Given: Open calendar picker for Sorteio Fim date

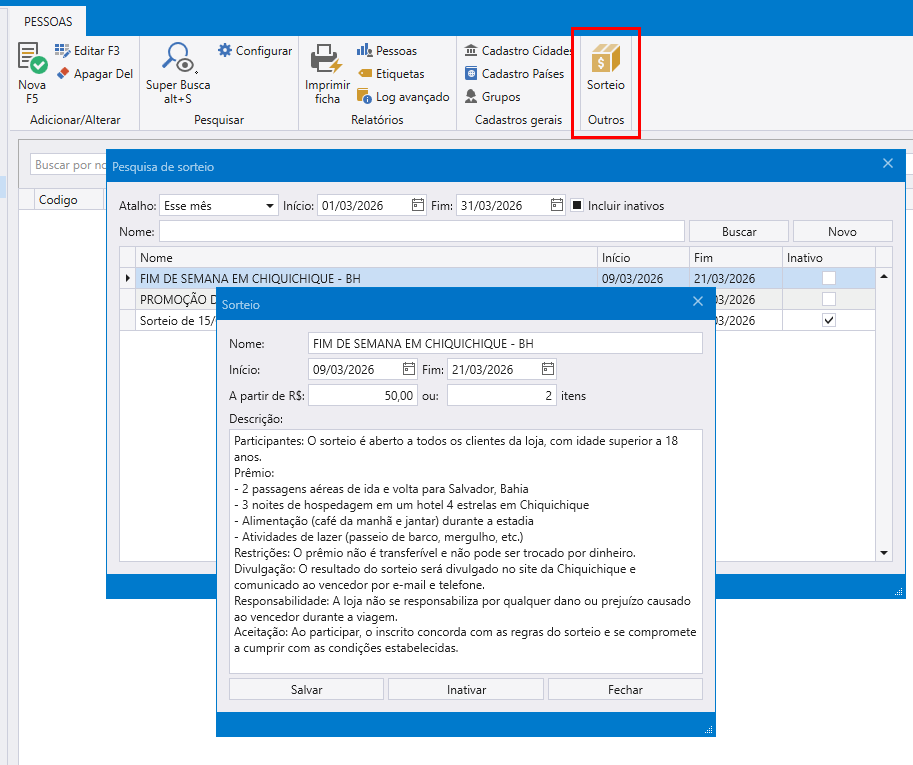Looking at the screenshot, I should point(547,369).
